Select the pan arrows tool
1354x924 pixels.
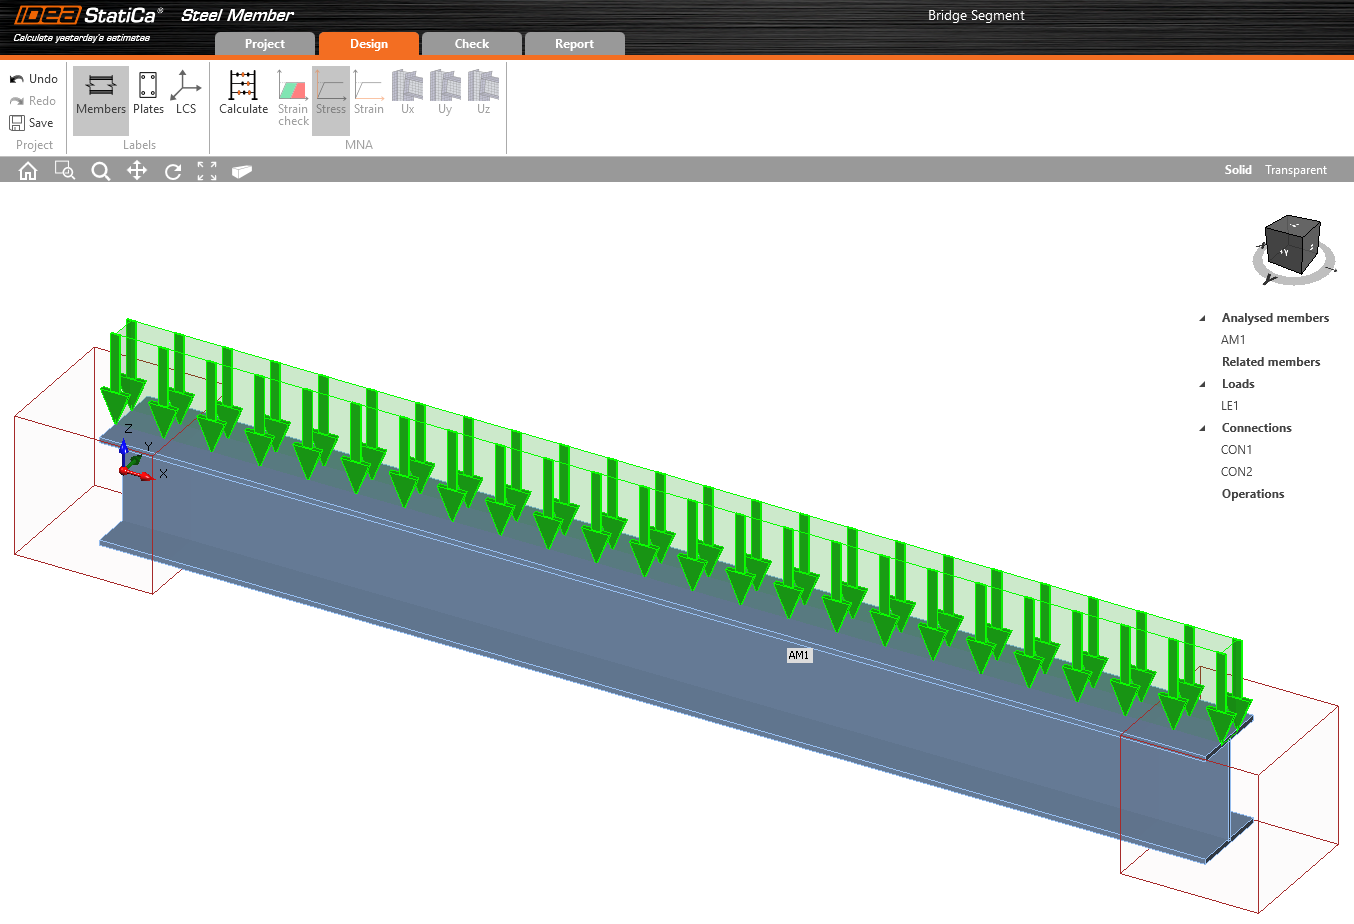[137, 171]
